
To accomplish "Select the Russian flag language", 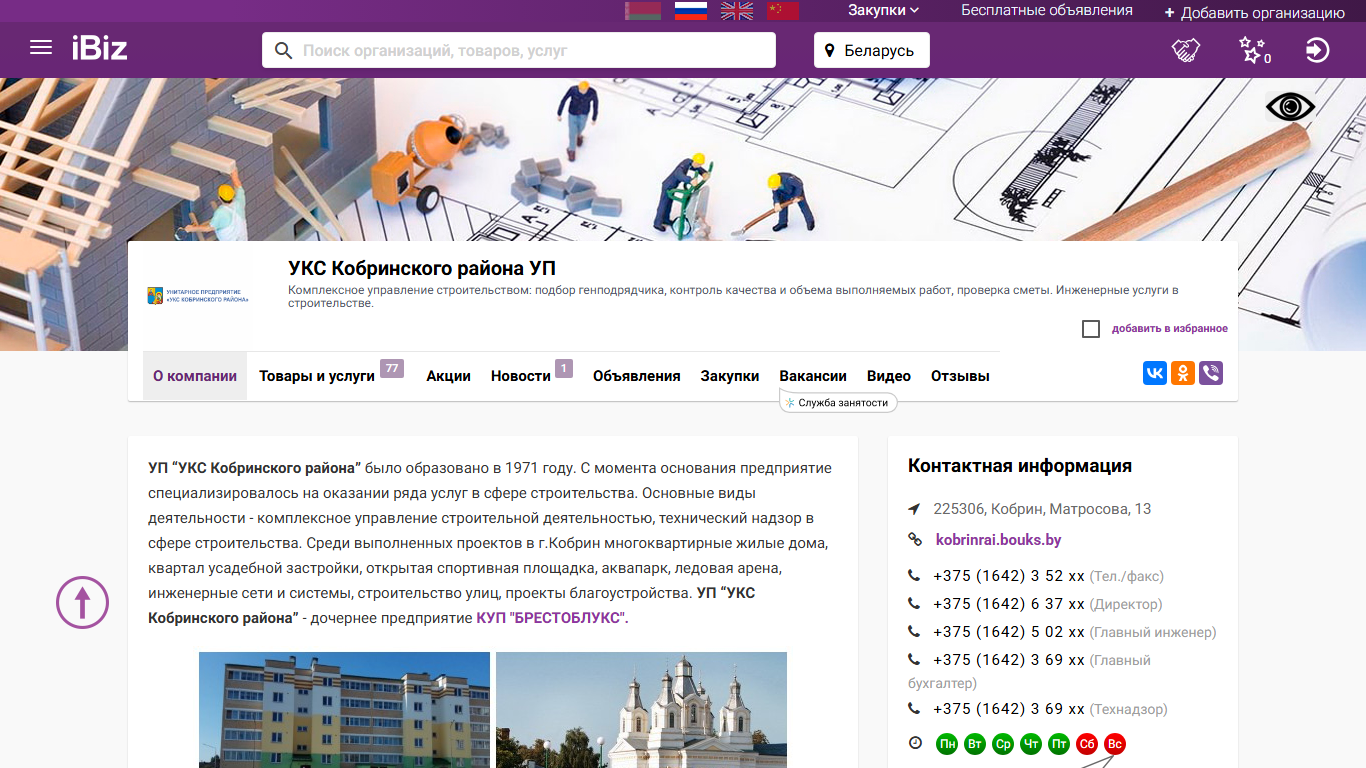I will pos(691,11).
